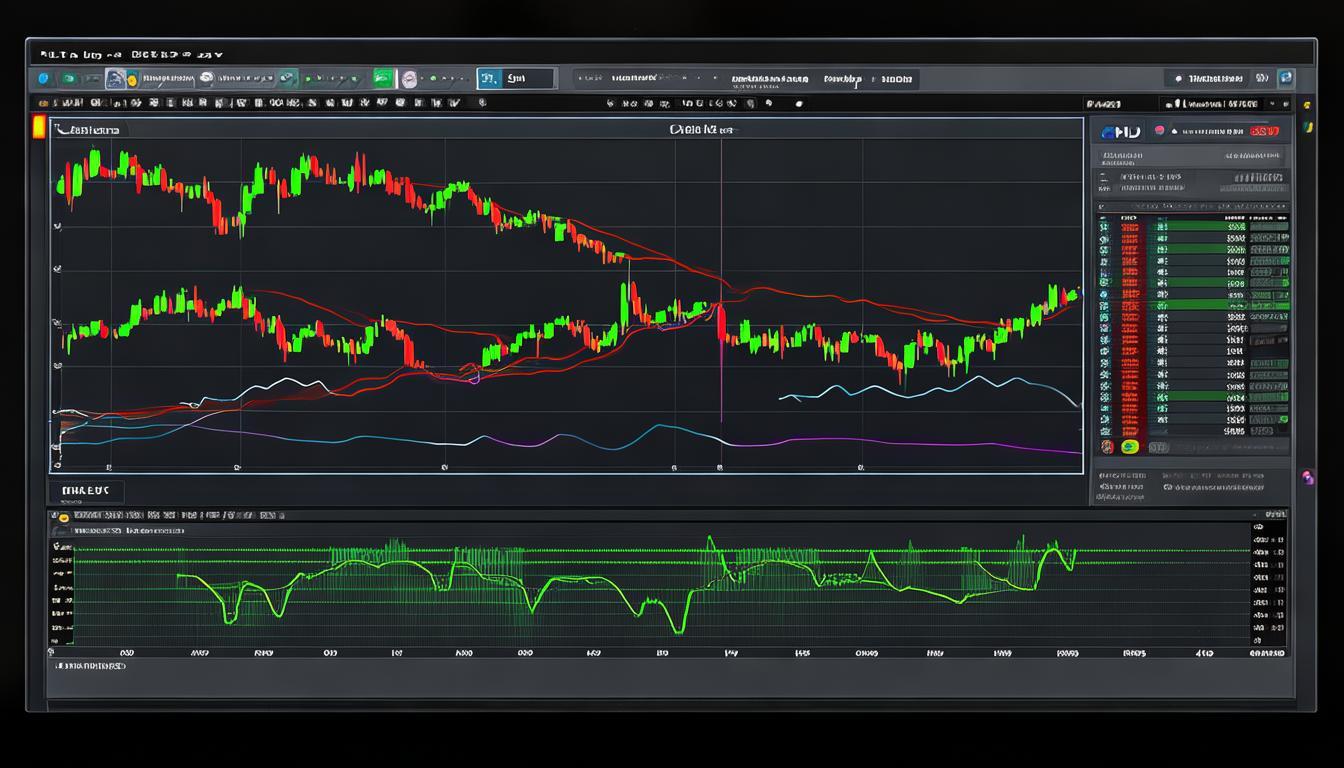The width and height of the screenshot is (1344, 768).
Task: Click the gray button below the order book
Action: tap(1159, 448)
